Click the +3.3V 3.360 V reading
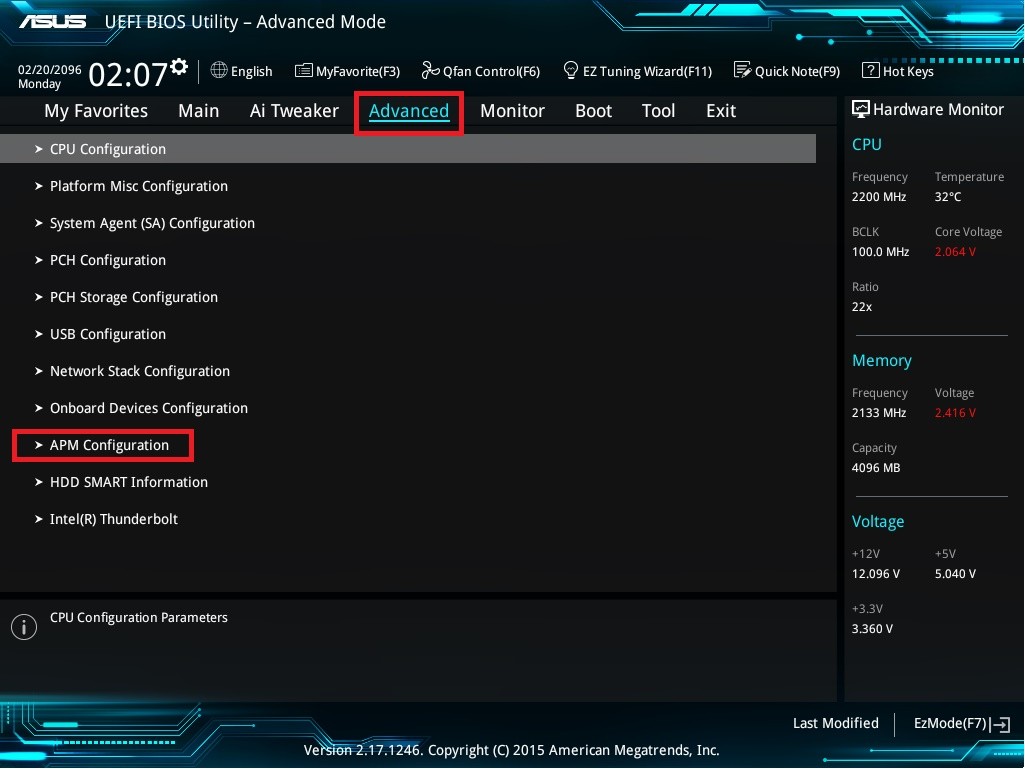 (x=872, y=628)
